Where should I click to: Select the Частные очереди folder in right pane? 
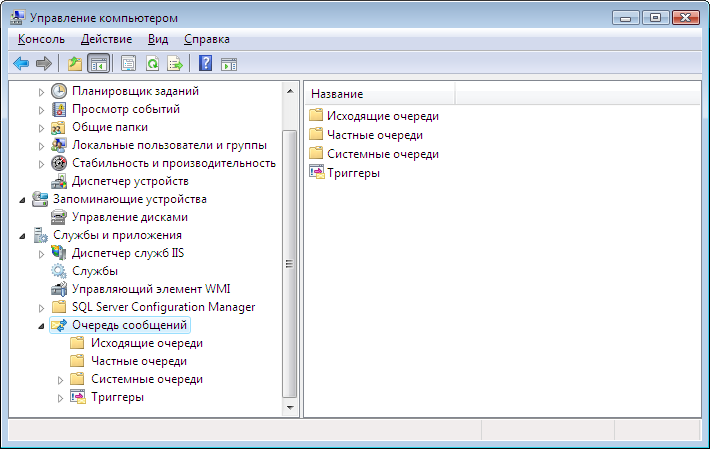point(375,135)
